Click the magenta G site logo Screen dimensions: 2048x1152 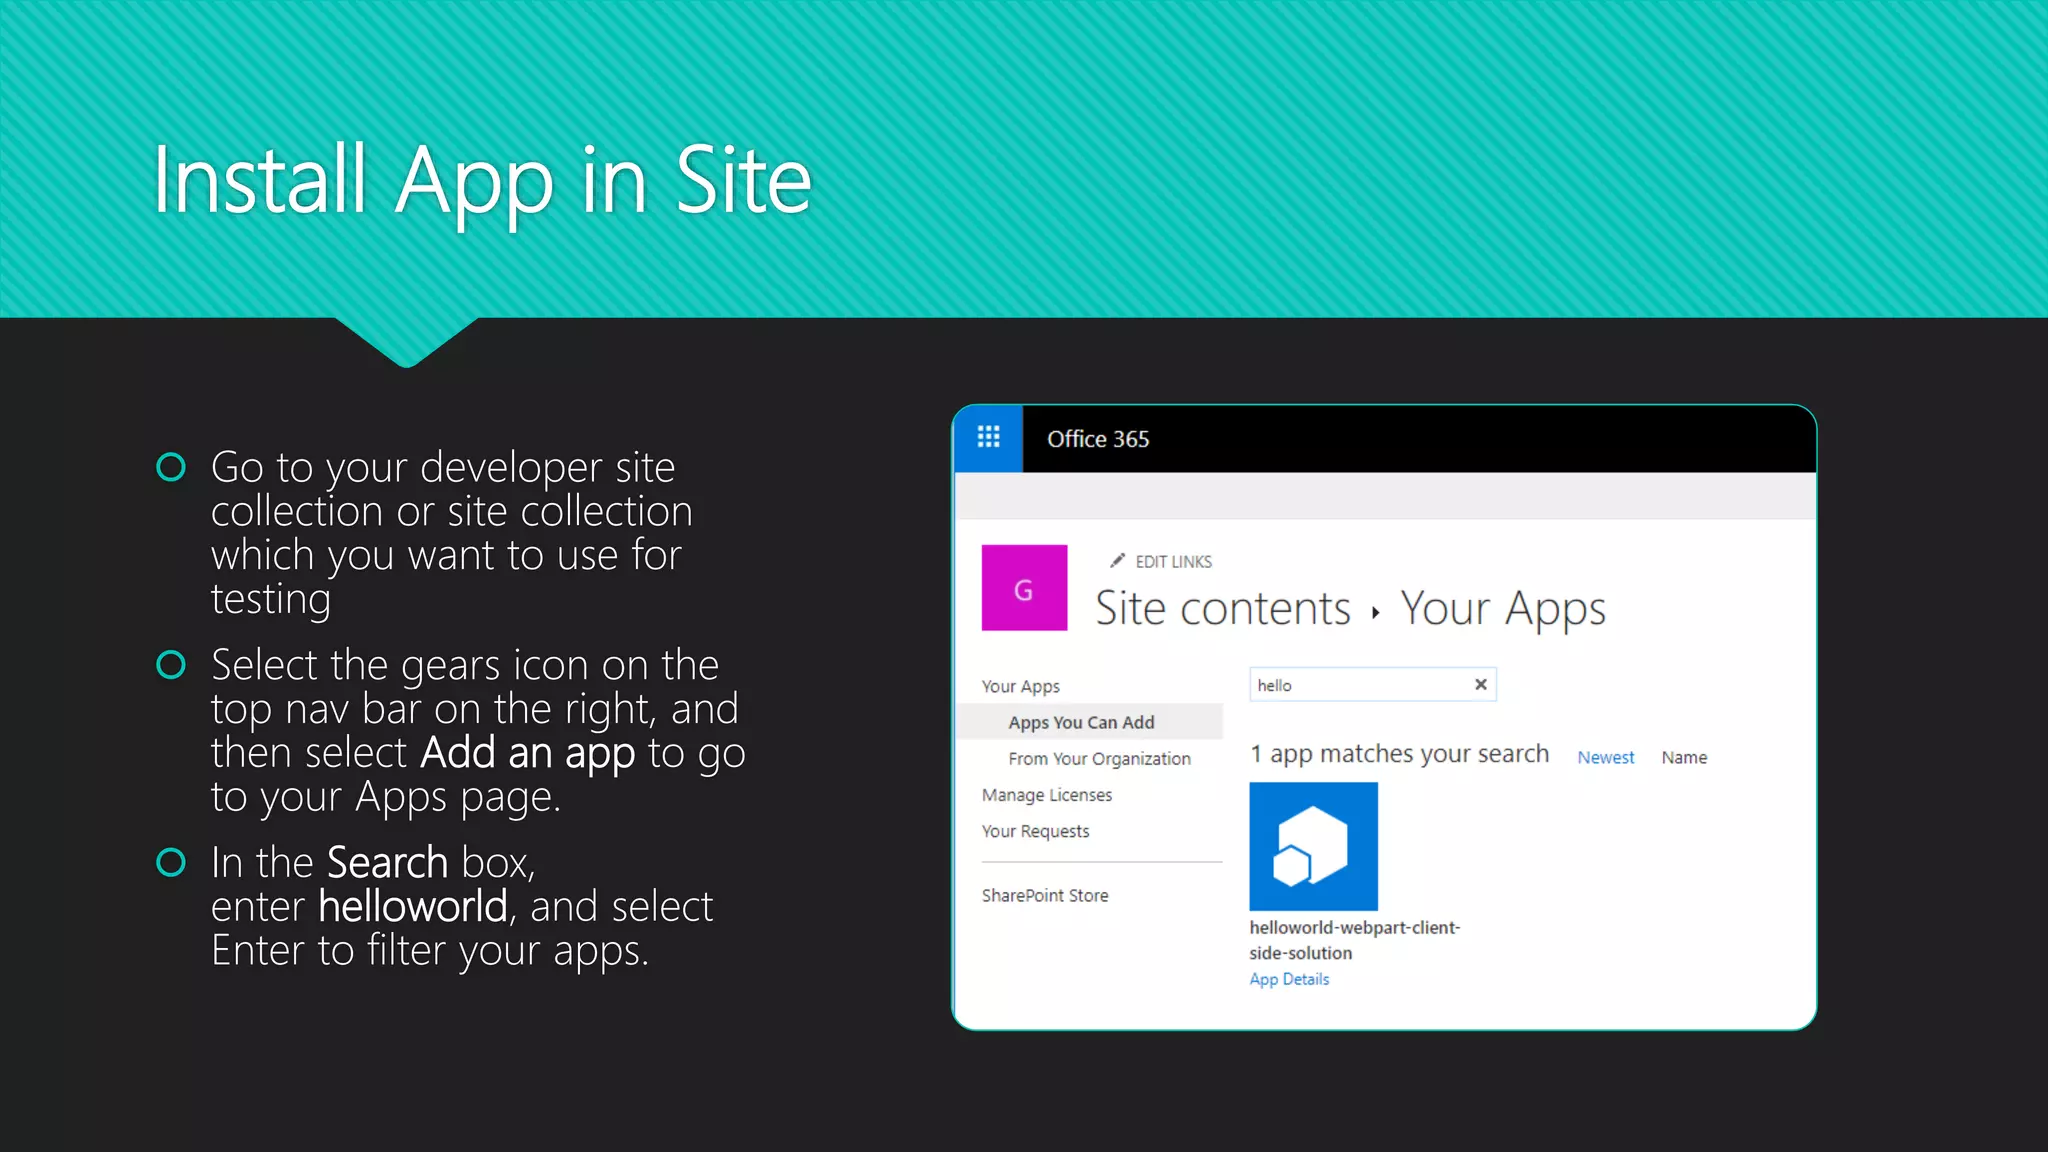[x=1024, y=588]
